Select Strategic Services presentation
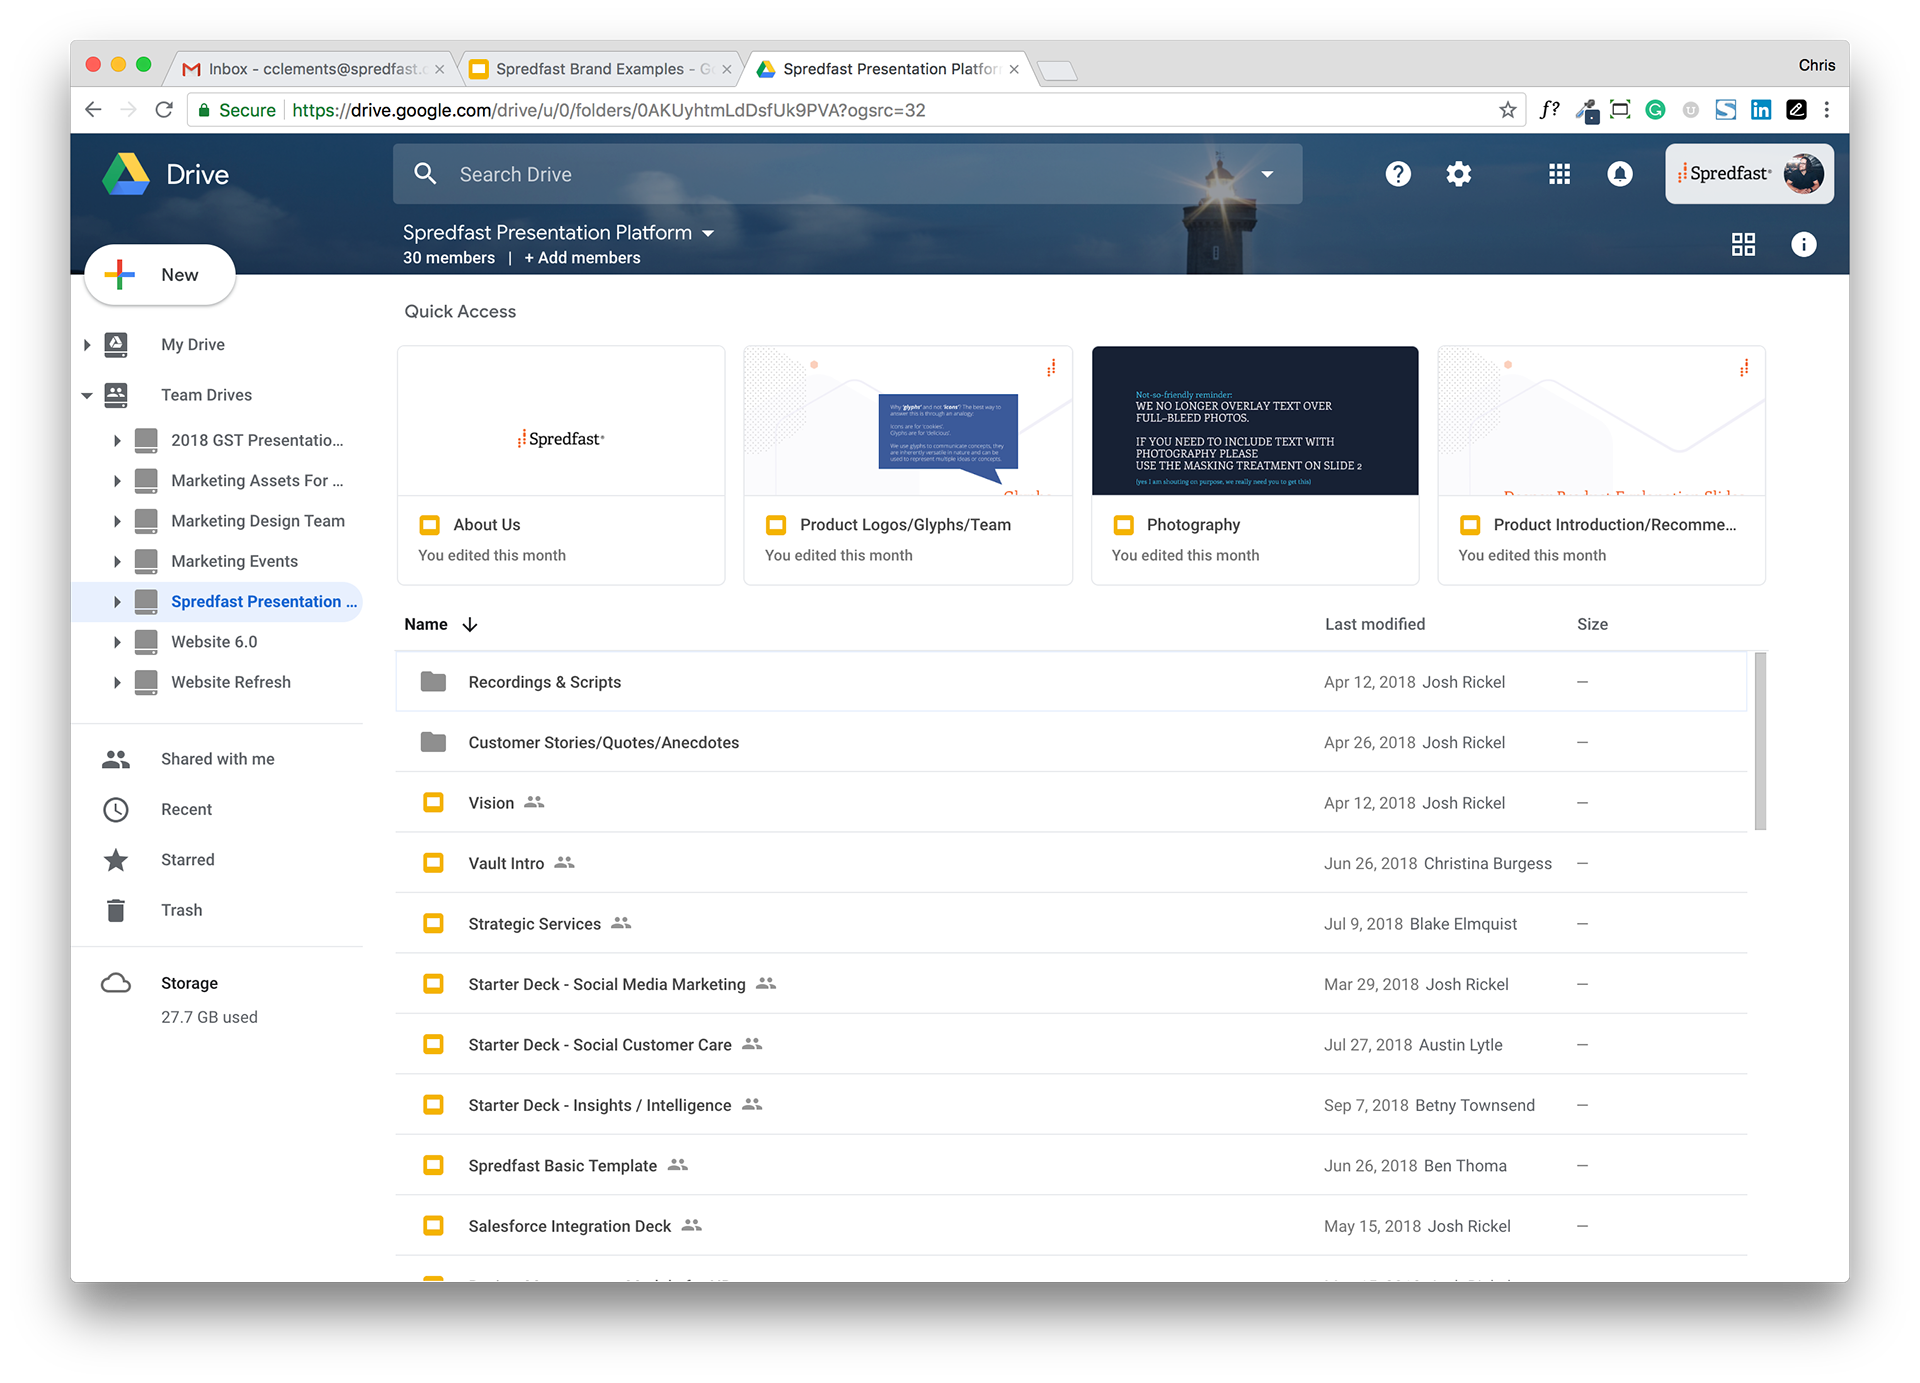Viewport: 1920px width, 1383px height. (1071, 924)
